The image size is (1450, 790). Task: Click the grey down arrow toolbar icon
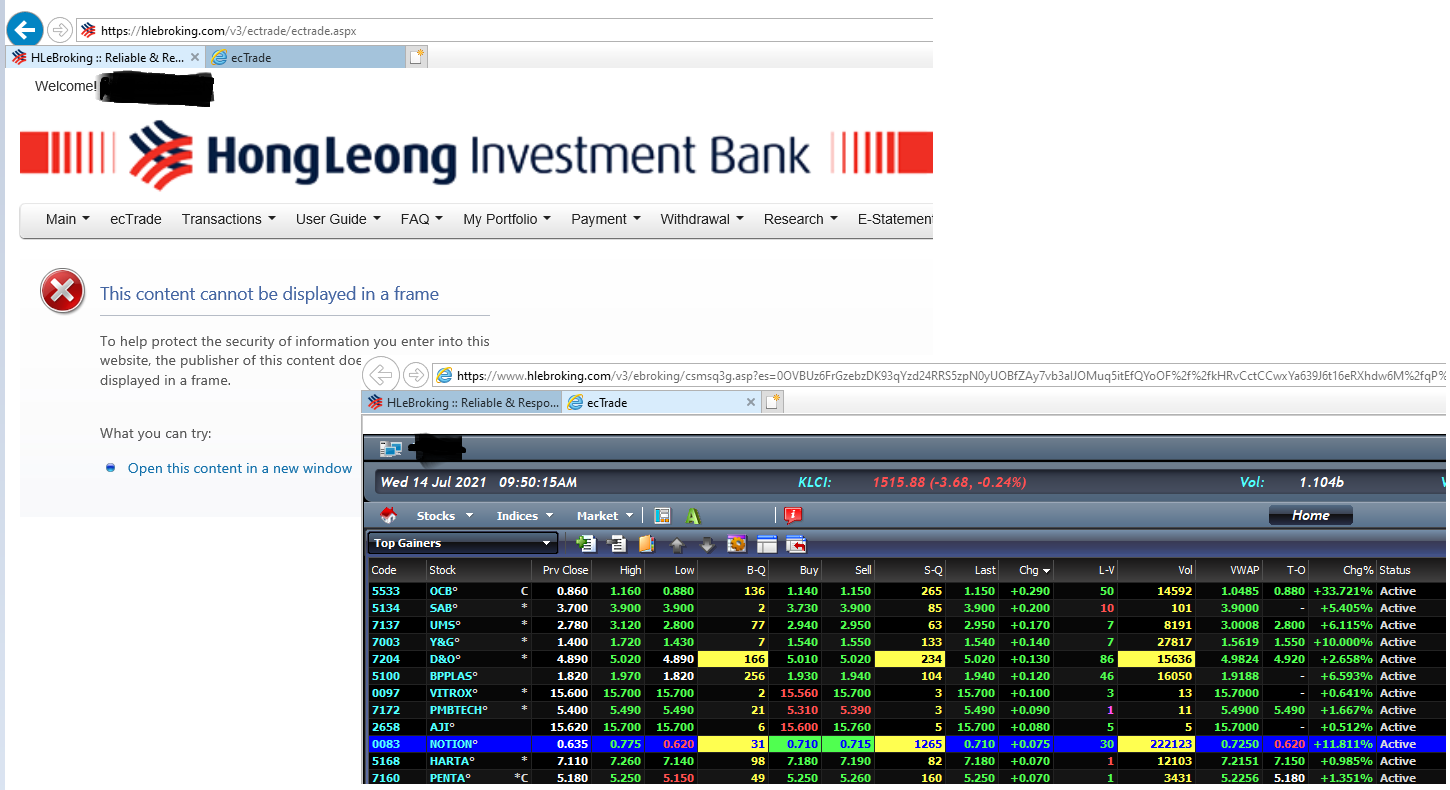[707, 545]
